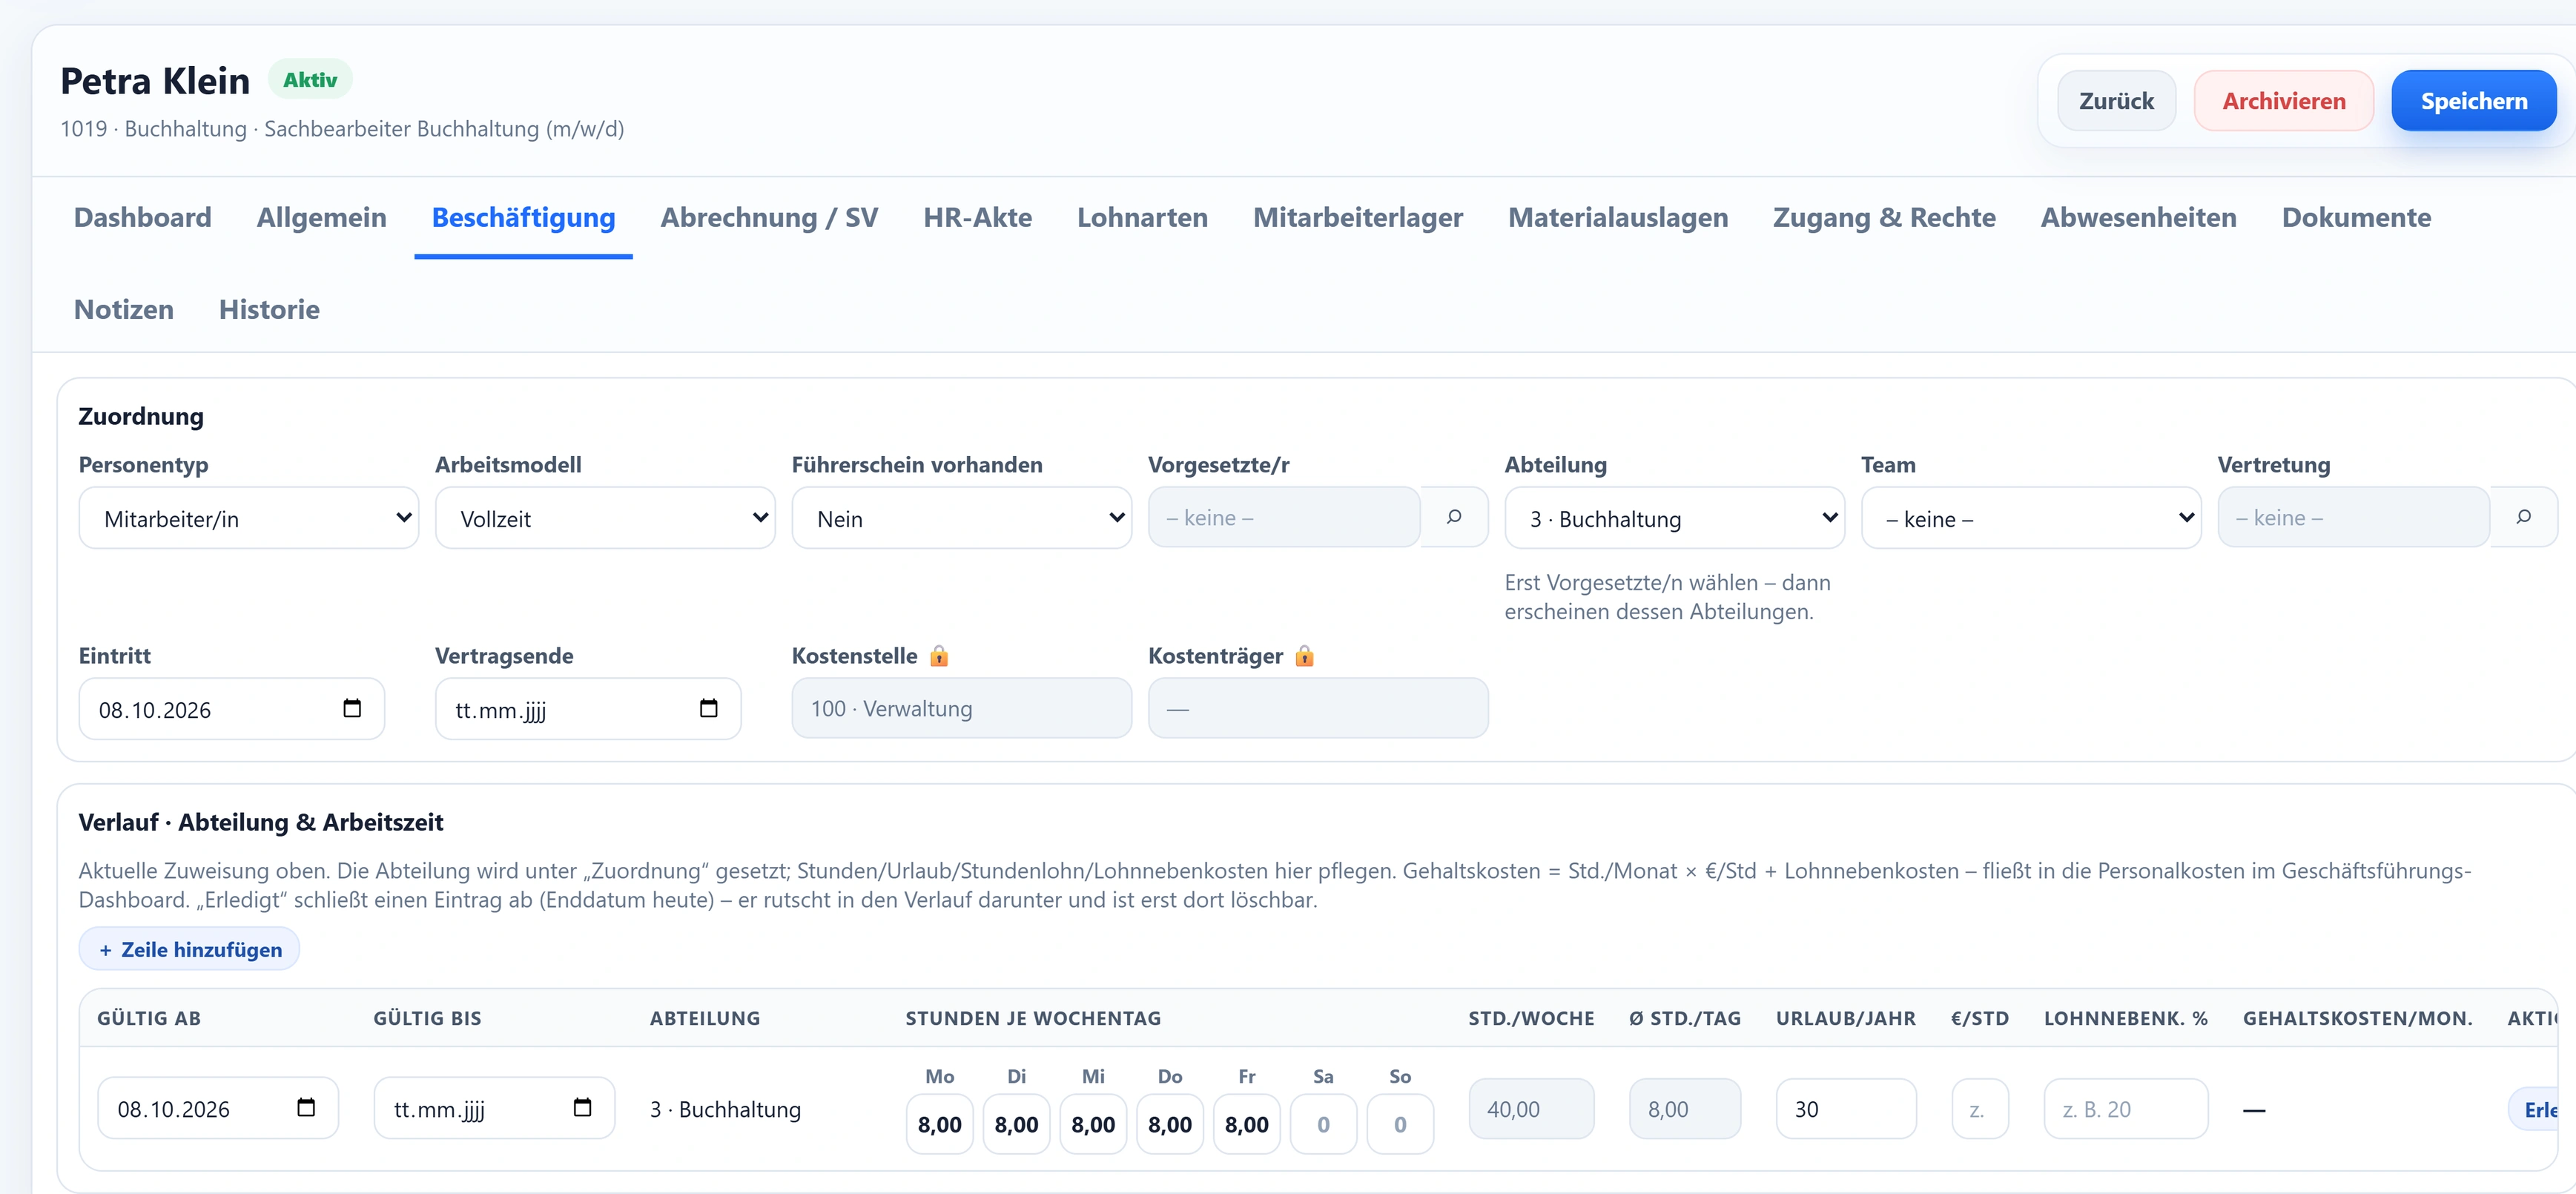The height and width of the screenshot is (1194, 2576).
Task: Open calendar picker for Vertragsende date
Action: [708, 708]
